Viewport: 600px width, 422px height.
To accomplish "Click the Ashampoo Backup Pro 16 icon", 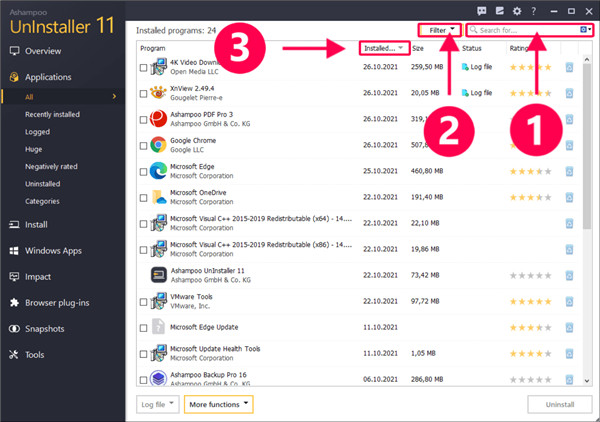I will 158,378.
